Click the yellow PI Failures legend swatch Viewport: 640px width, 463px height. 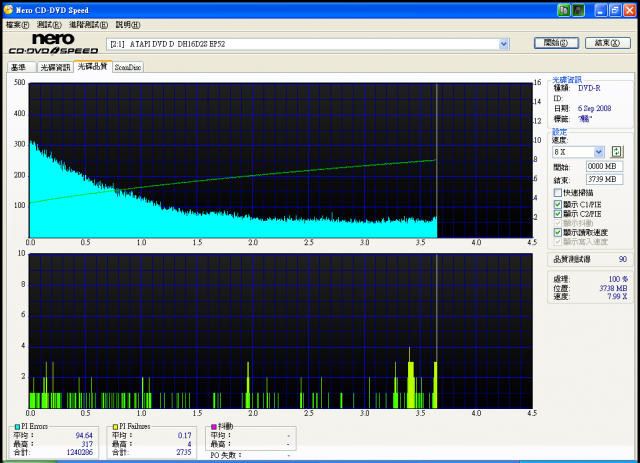point(116,427)
